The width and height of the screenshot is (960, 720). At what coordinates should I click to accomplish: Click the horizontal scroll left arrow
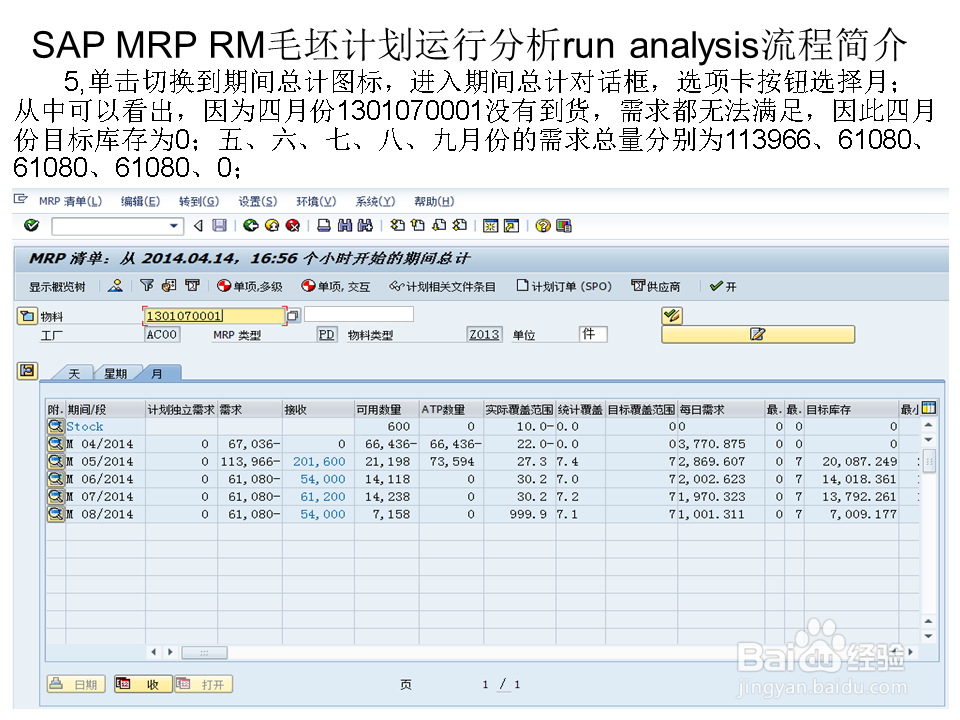tap(153, 652)
